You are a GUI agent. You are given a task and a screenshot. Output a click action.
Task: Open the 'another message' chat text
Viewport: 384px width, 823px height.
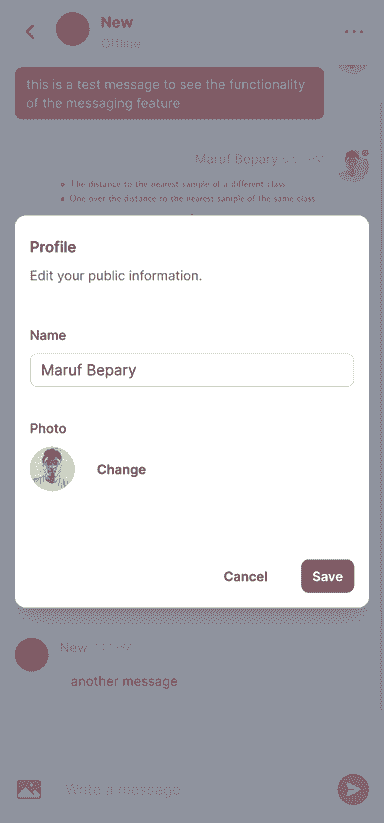(124, 682)
